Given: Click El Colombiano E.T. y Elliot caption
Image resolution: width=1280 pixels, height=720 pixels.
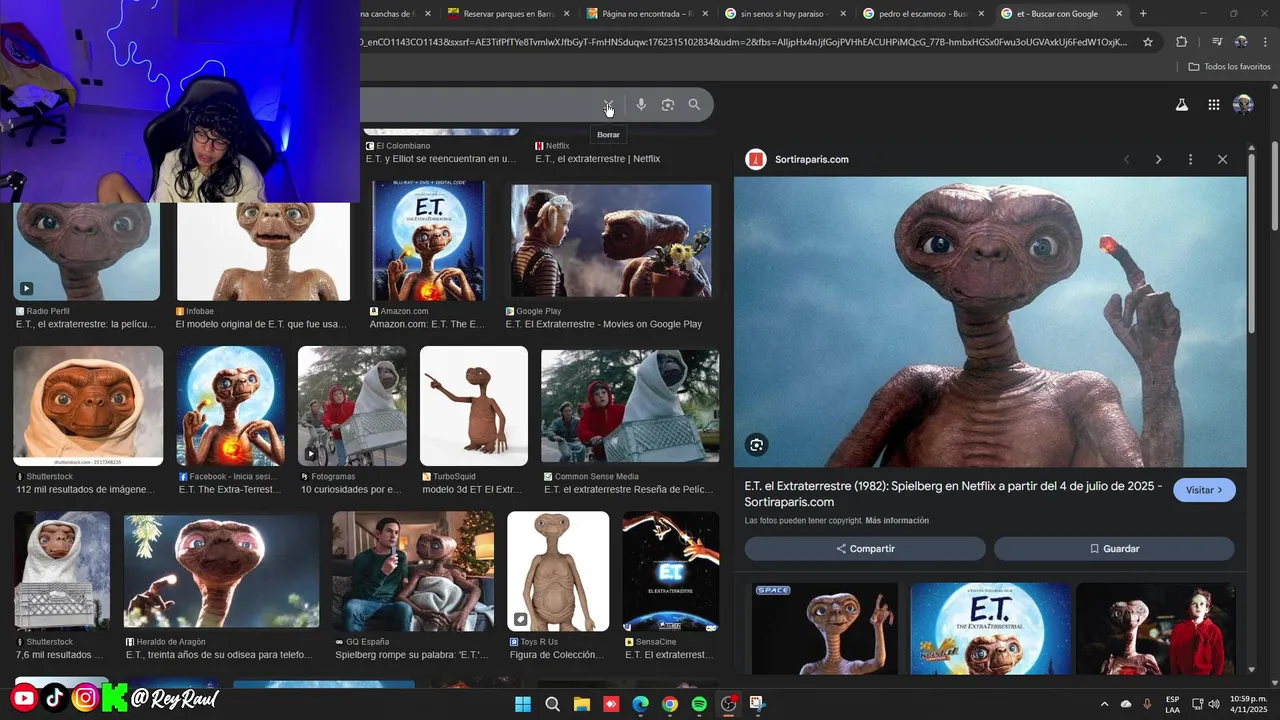Looking at the screenshot, I should coord(441,159).
